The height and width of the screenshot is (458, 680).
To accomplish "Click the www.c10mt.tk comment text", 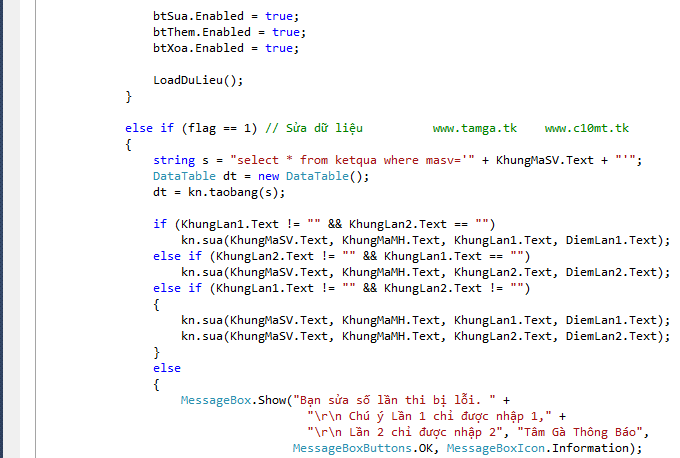I will pyautogui.click(x=586, y=128).
